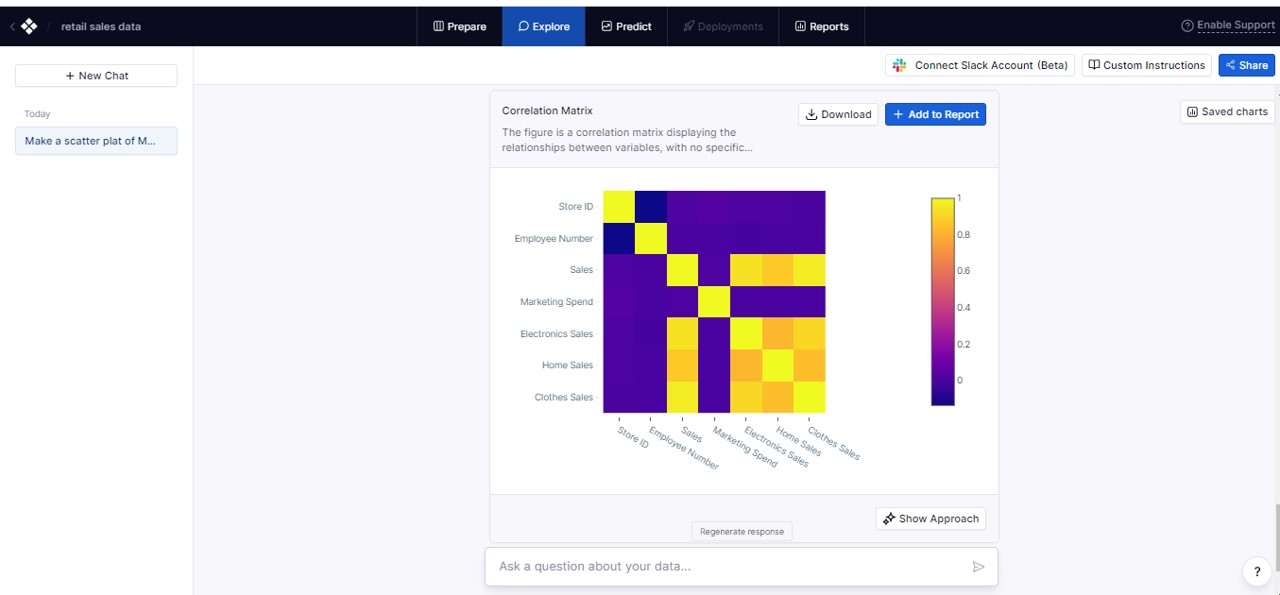Expand the Show Approach section
This screenshot has width=1280, height=595.
point(930,519)
